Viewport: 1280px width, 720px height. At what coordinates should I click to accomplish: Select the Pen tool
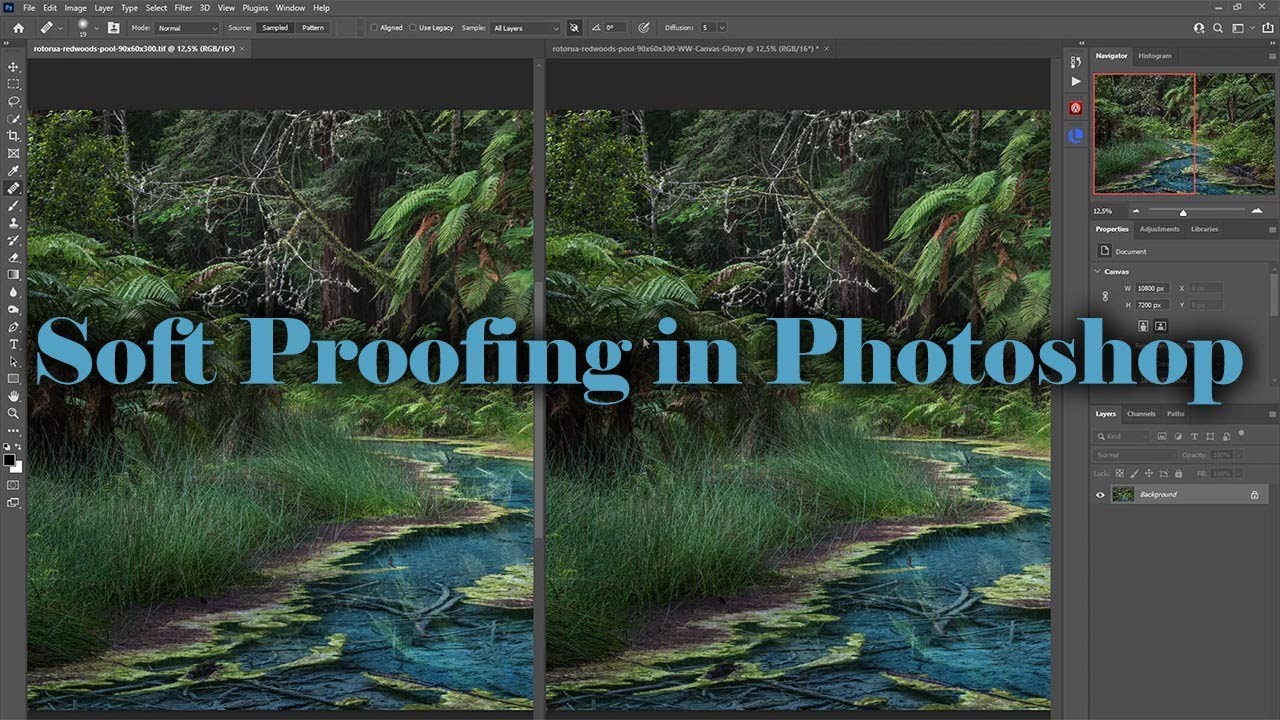tap(13, 327)
